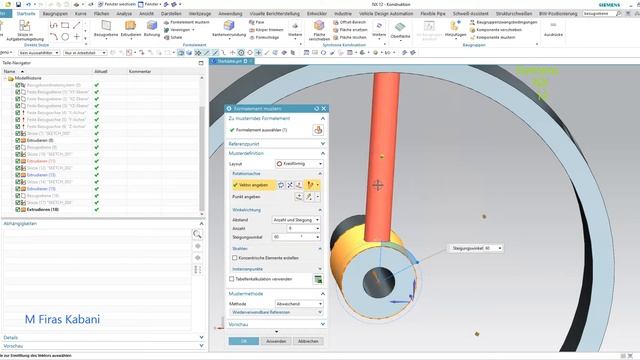Select the Bohrung hole tool

152,26
